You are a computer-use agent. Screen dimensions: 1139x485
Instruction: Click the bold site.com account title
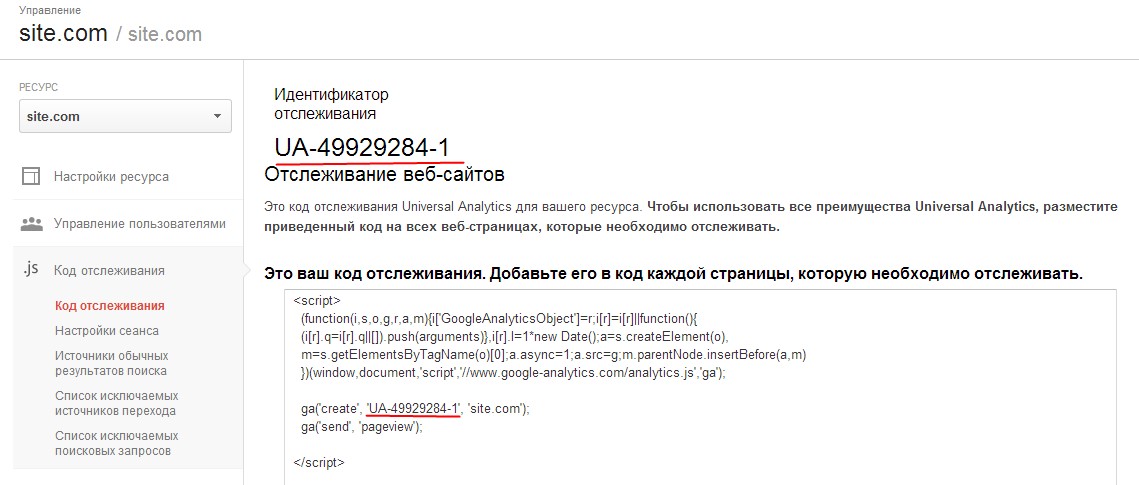click(63, 33)
